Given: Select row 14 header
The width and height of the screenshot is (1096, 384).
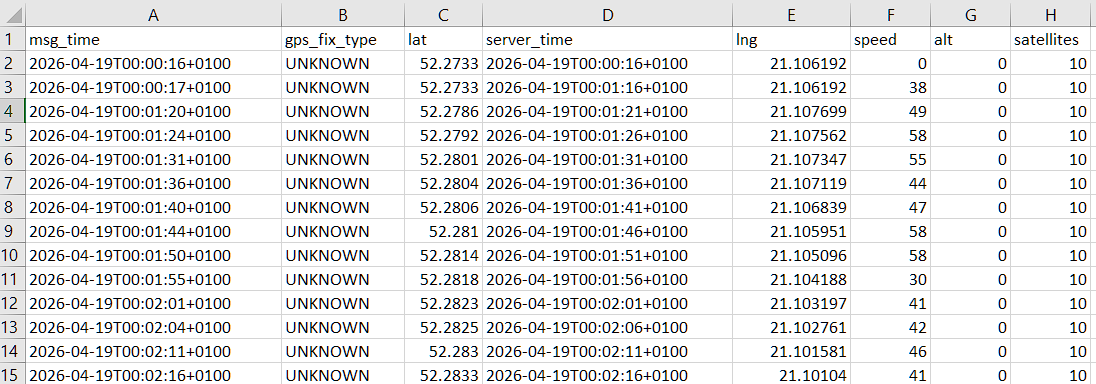Looking at the screenshot, I should pyautogui.click(x=13, y=350).
